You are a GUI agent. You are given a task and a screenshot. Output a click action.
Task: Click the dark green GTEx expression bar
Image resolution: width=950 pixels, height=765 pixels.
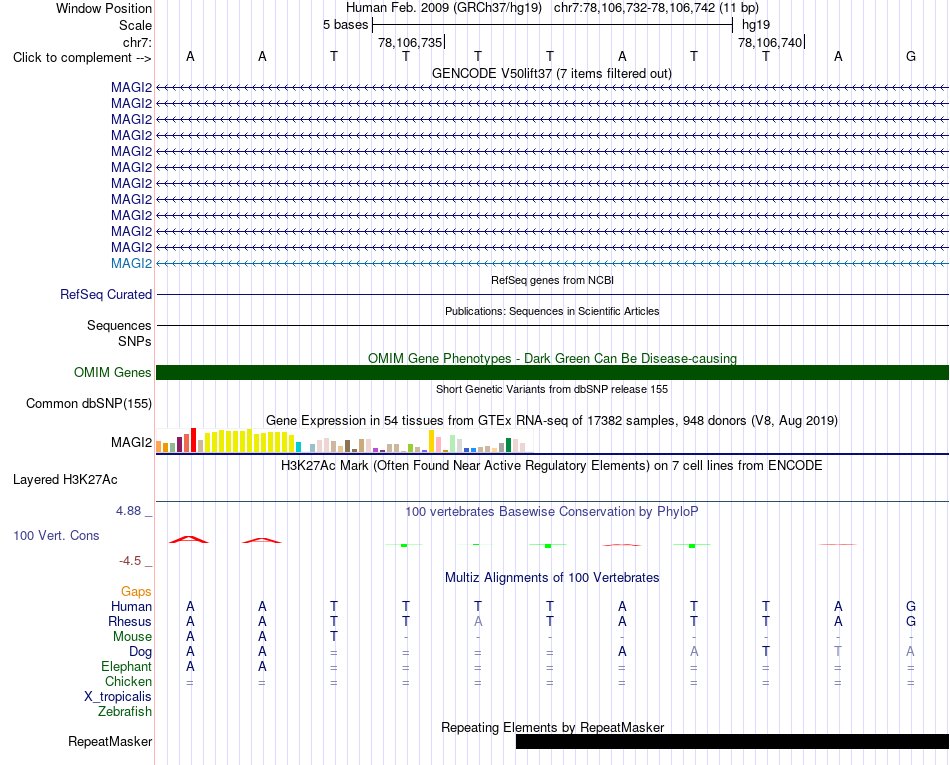508,445
